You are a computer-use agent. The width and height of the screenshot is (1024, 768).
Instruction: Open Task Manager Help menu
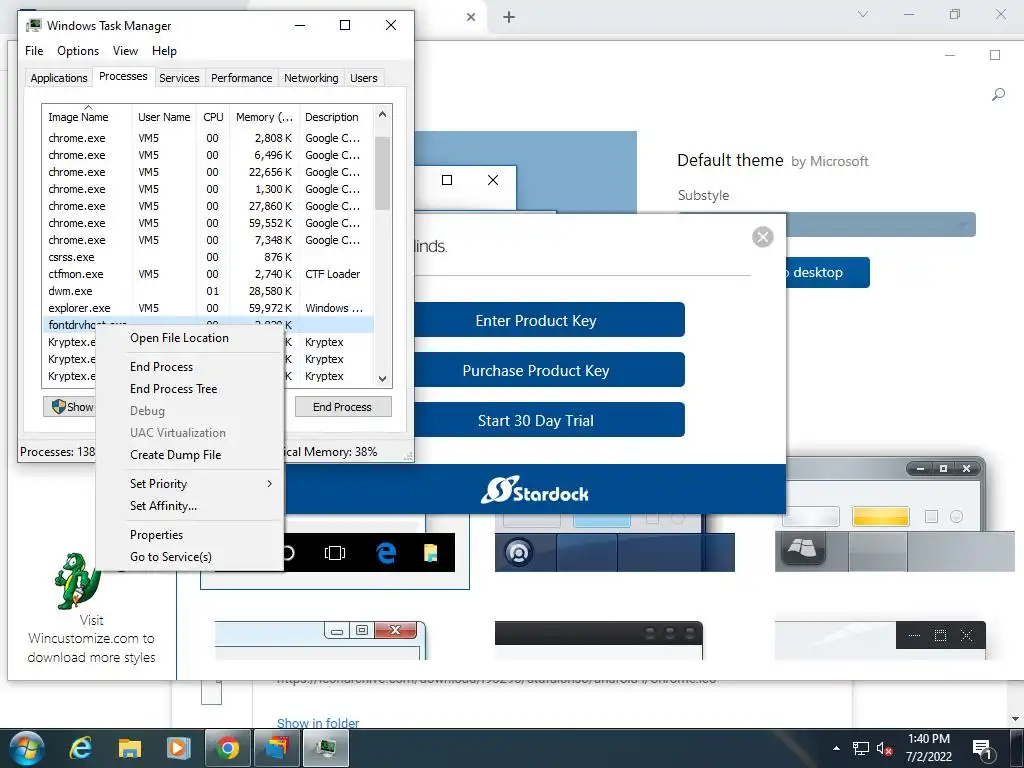pyautogui.click(x=164, y=51)
